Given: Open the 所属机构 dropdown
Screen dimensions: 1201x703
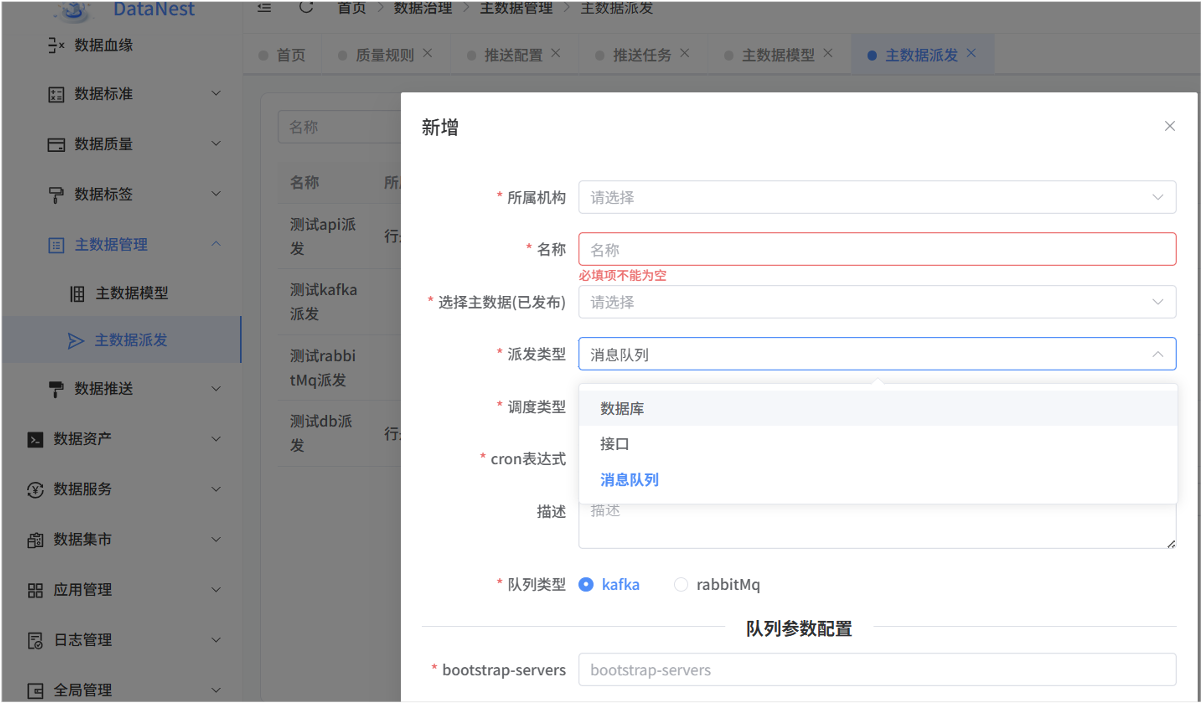Looking at the screenshot, I should click(876, 197).
